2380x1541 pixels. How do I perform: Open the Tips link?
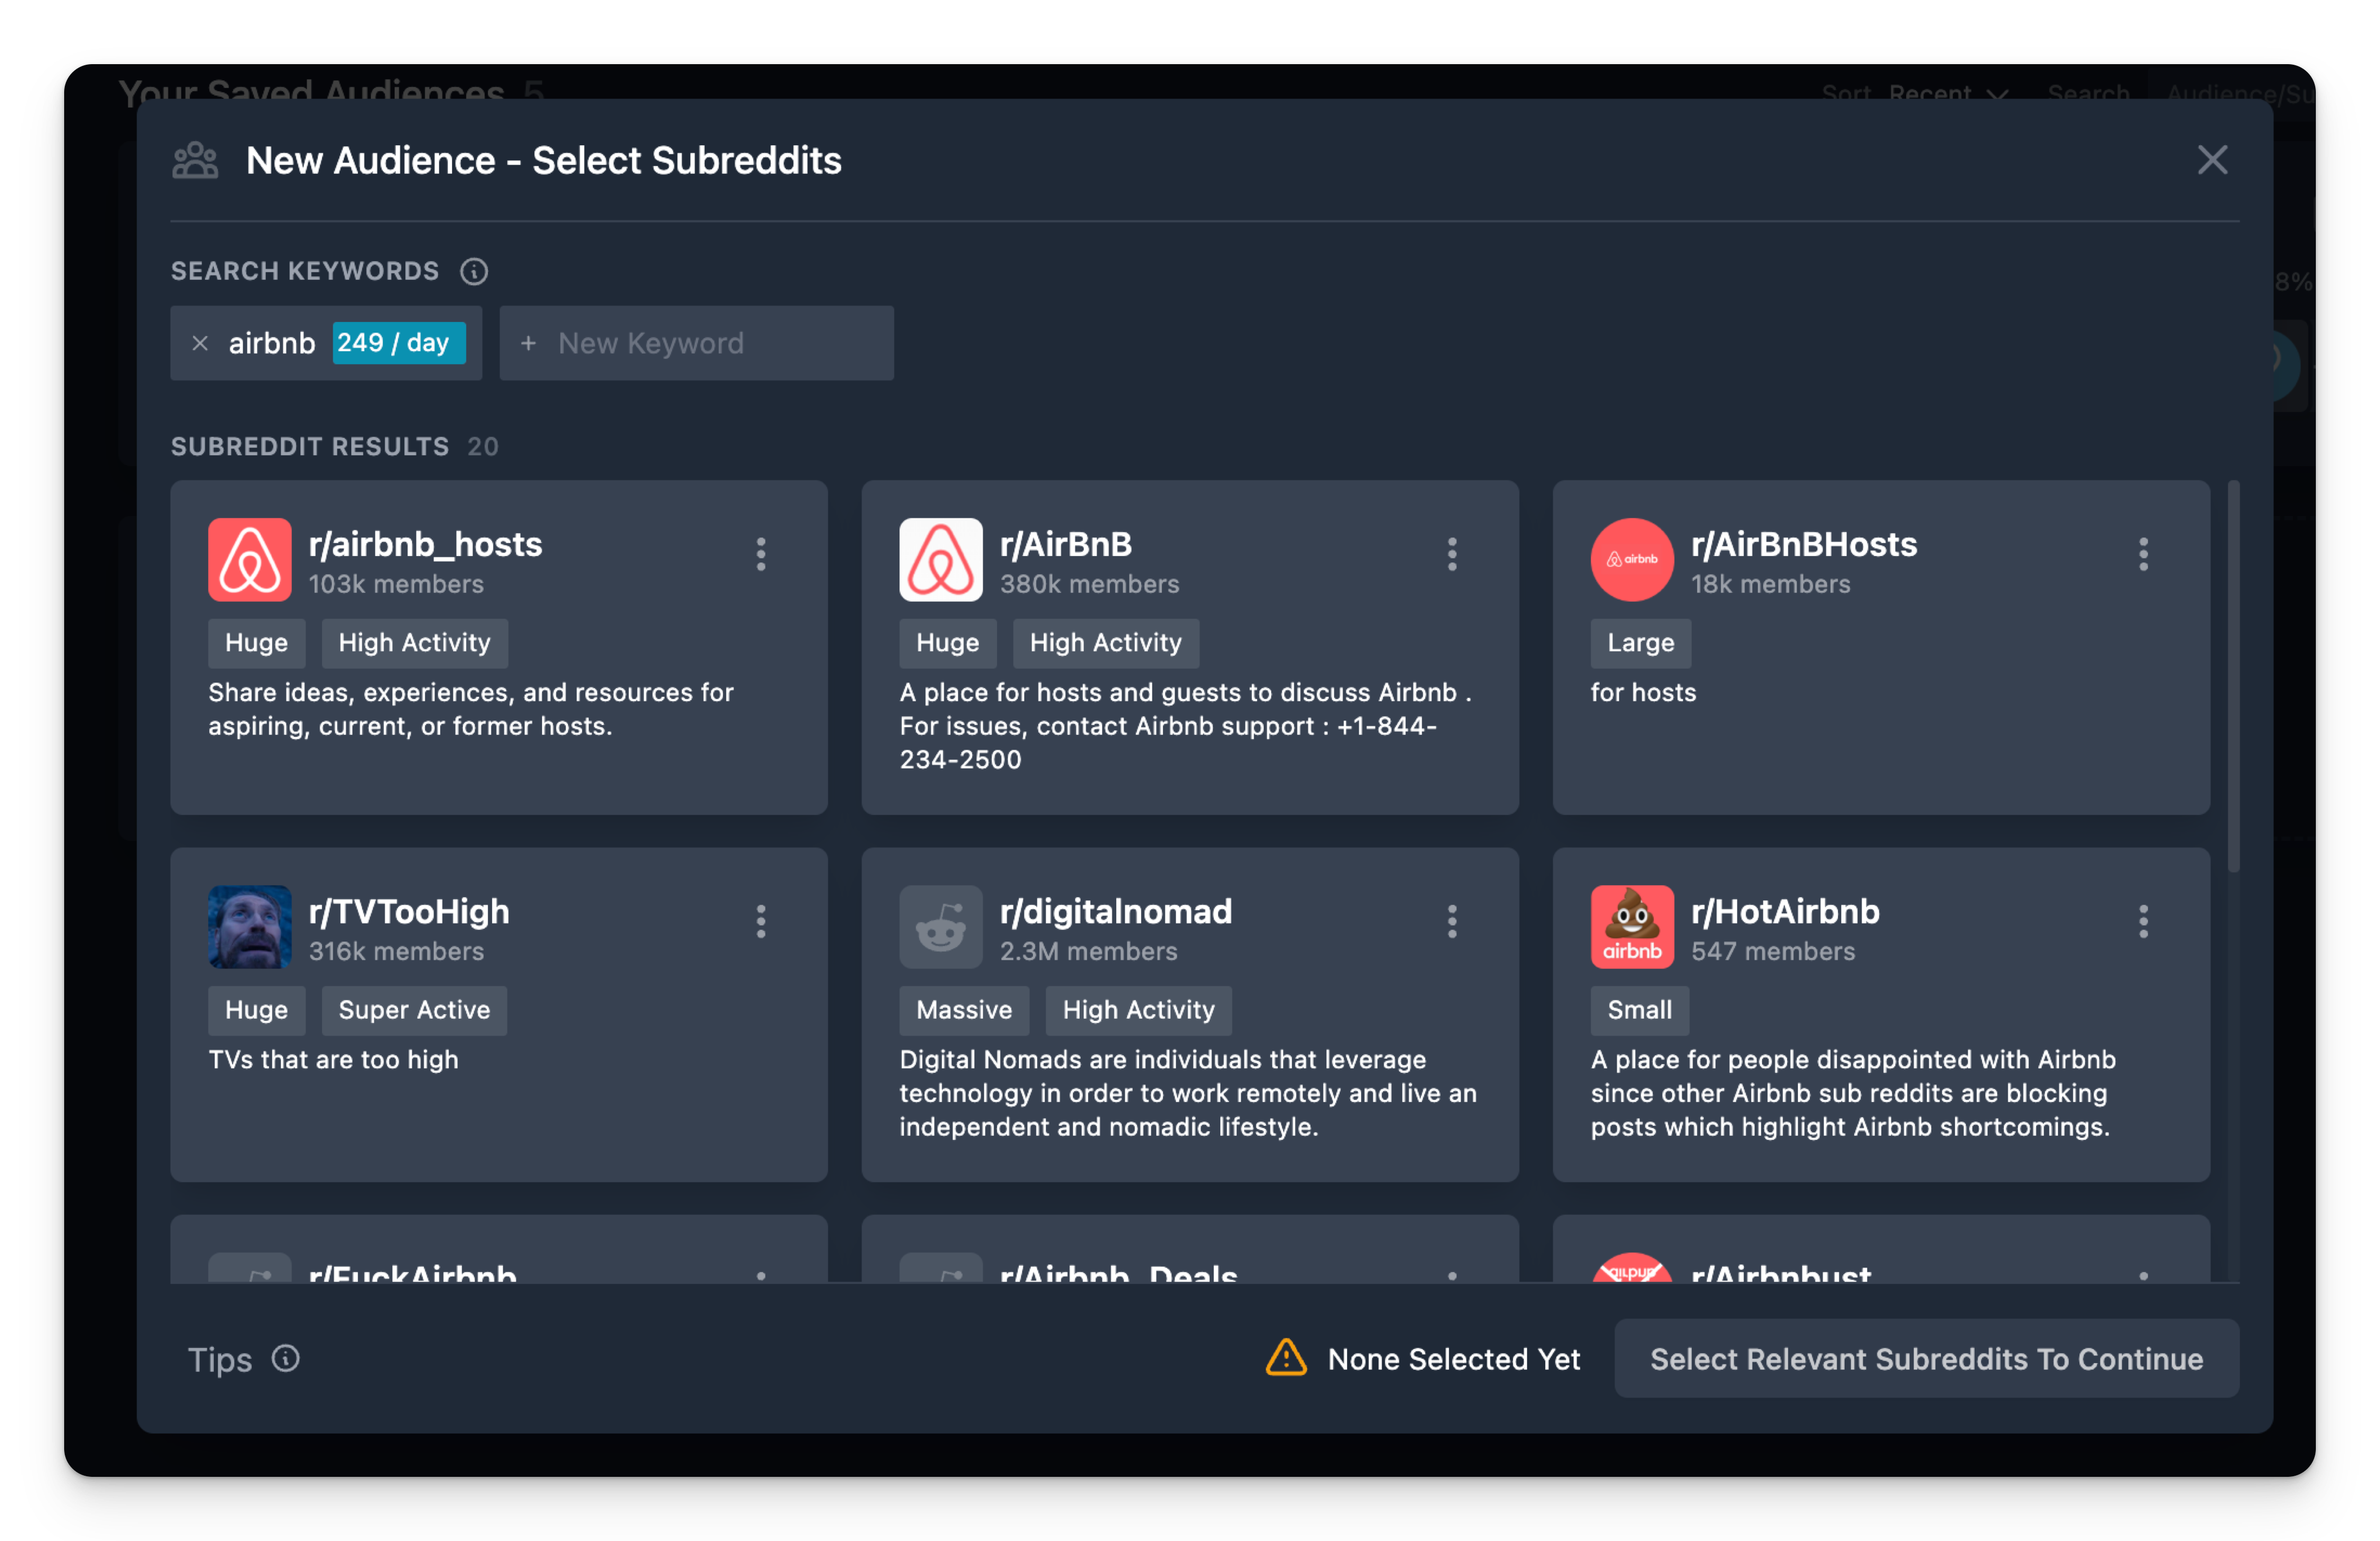(x=220, y=1359)
